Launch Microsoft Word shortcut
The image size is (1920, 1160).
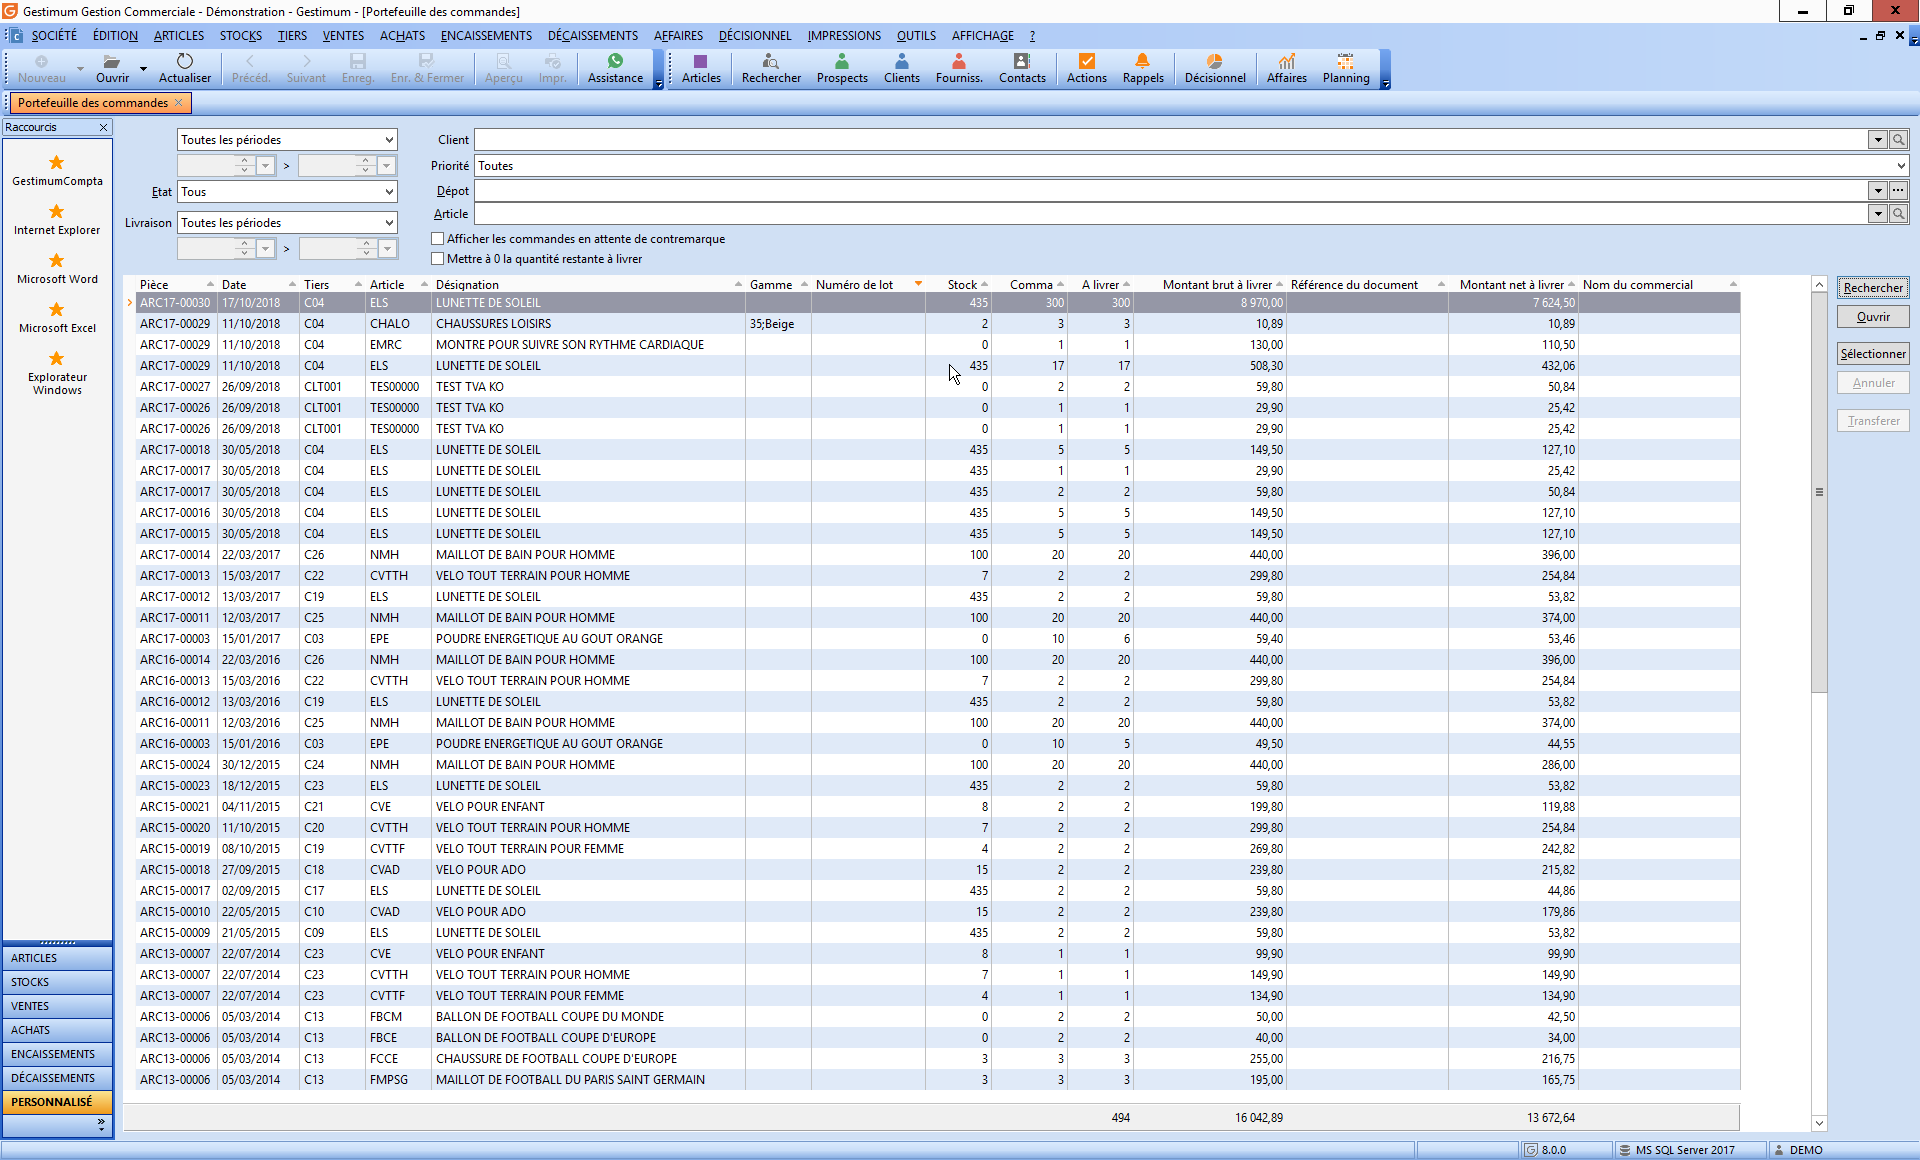click(57, 268)
